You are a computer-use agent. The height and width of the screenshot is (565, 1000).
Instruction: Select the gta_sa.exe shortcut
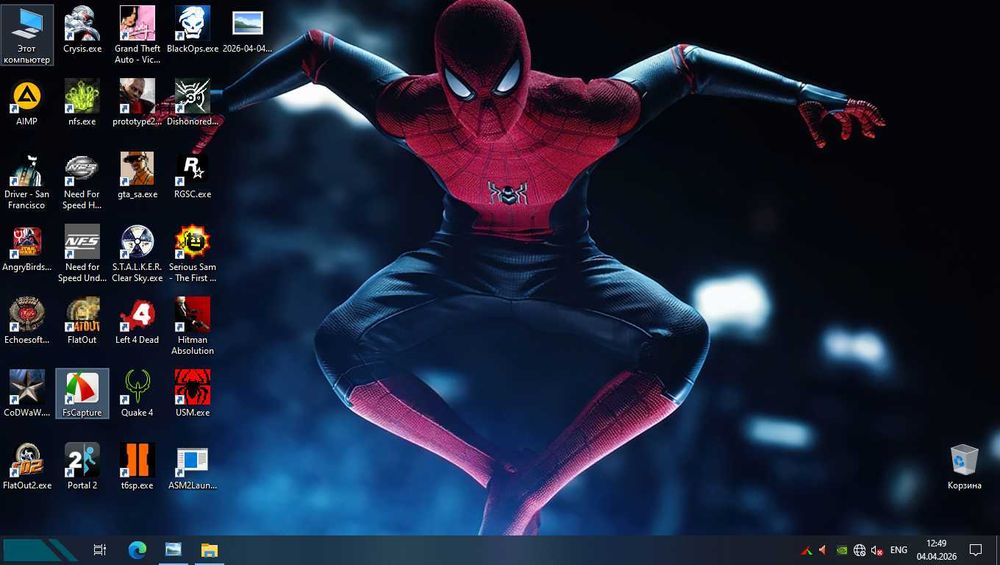pyautogui.click(x=137, y=175)
